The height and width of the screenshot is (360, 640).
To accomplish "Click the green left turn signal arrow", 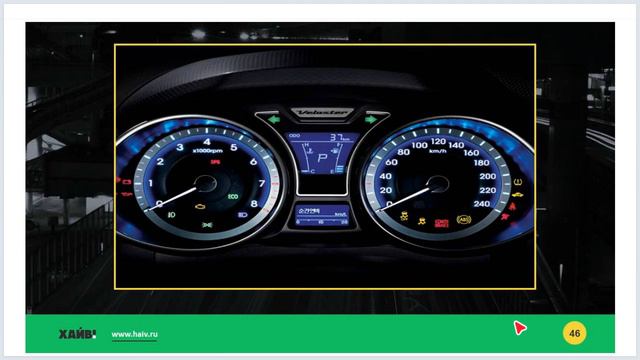I will pos(274,120).
